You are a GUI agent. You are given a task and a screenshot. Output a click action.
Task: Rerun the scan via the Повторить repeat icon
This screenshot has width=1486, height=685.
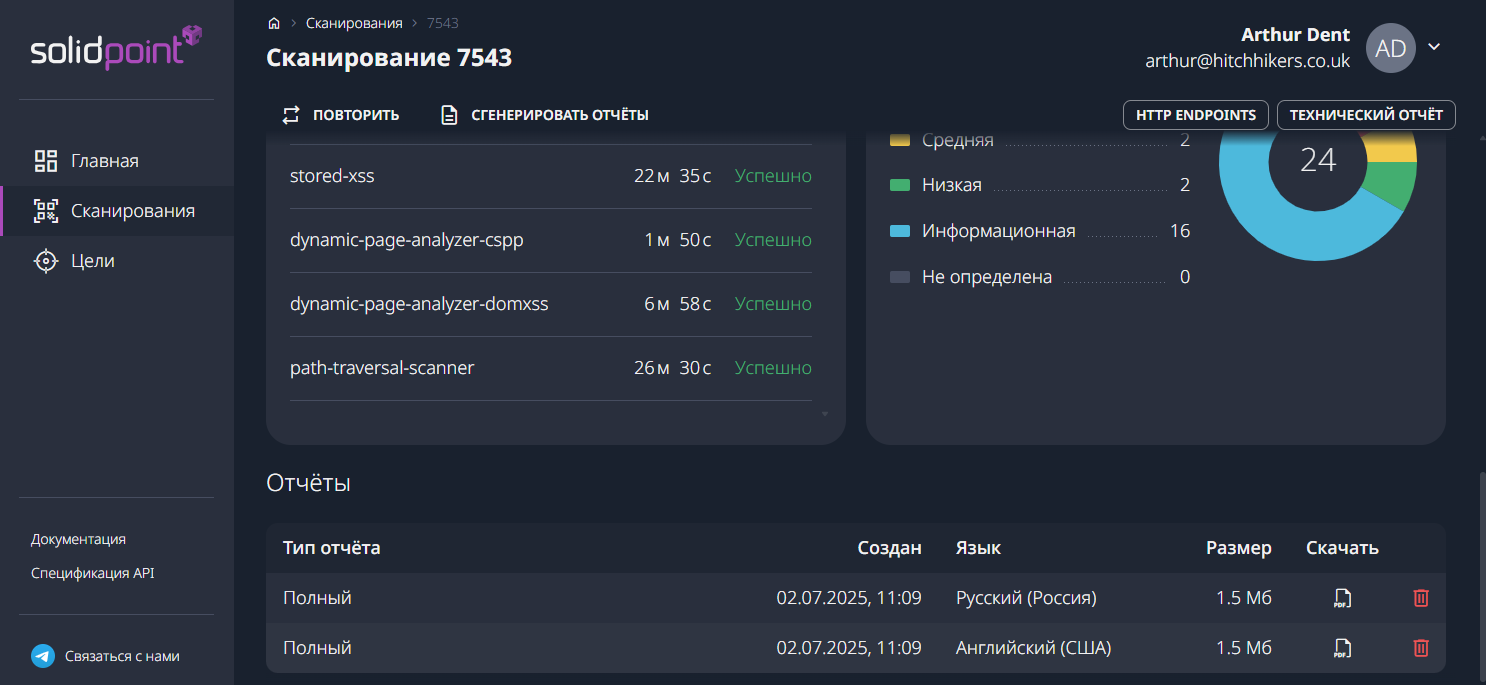point(291,114)
